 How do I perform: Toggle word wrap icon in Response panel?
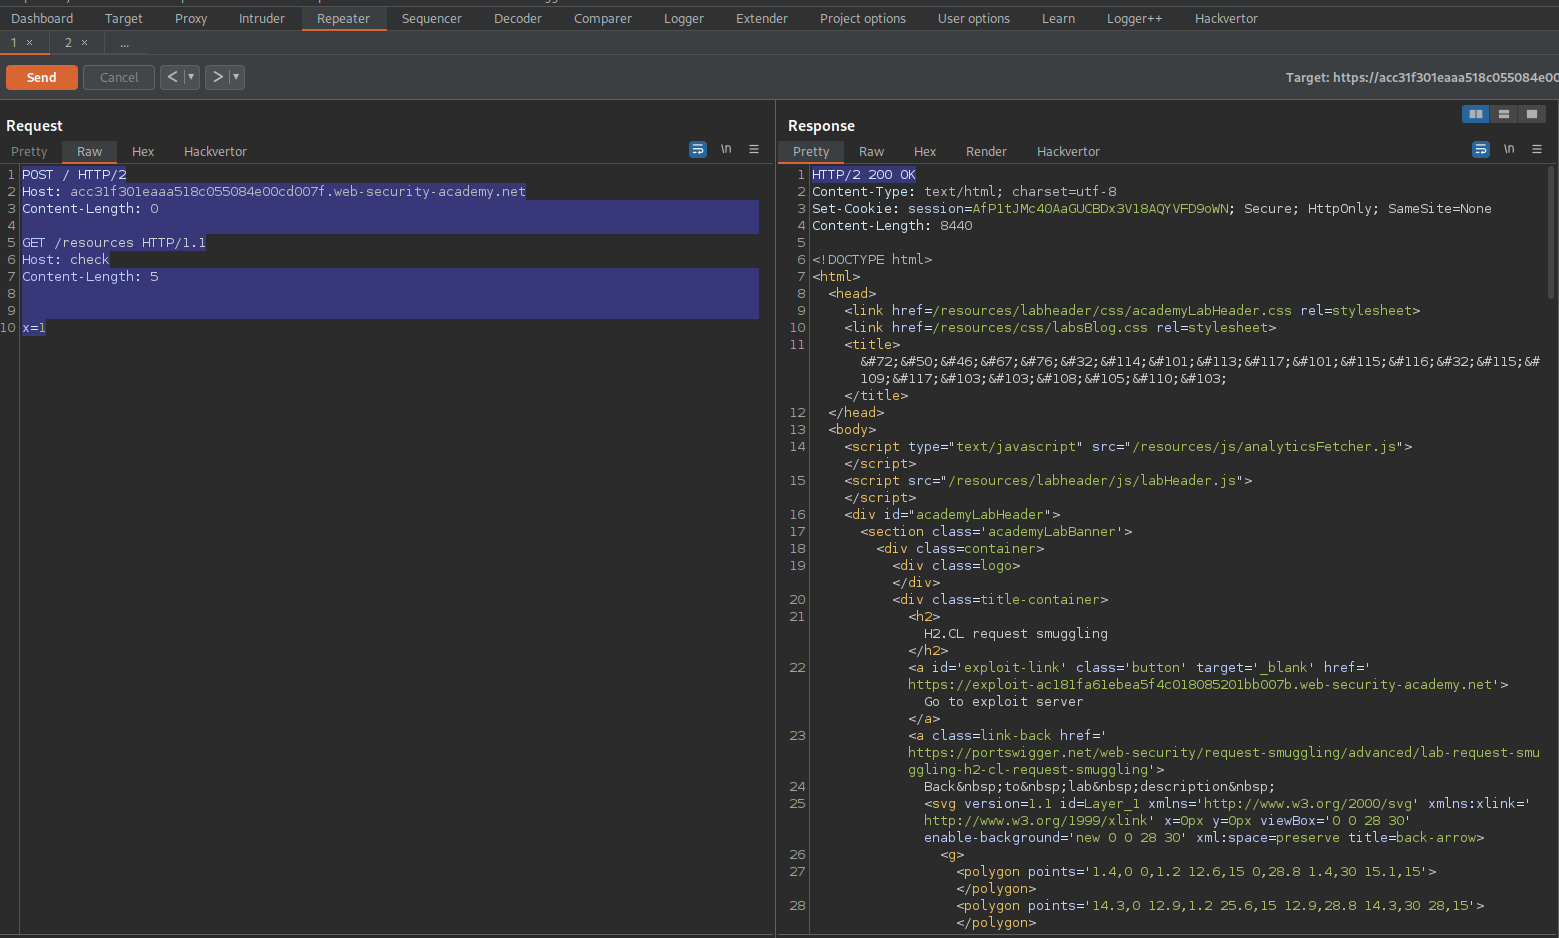point(1481,149)
